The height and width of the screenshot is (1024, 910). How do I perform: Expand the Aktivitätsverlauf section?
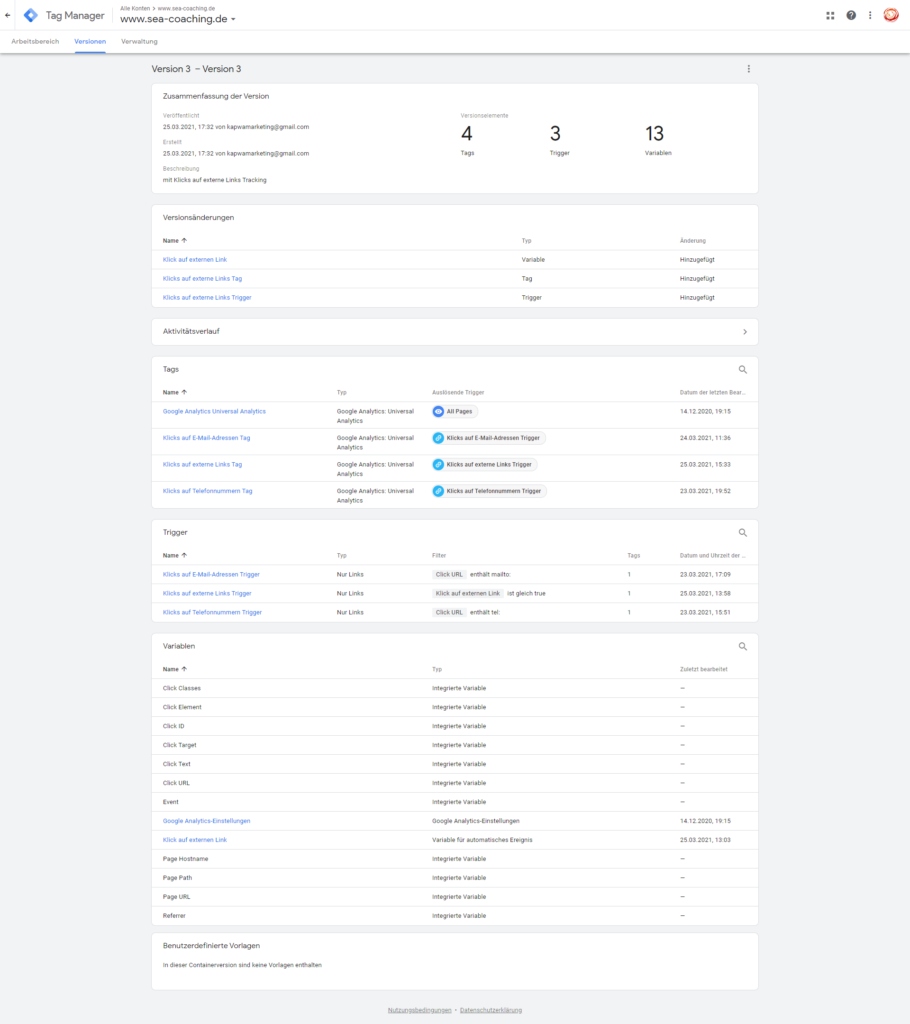[x=744, y=332]
